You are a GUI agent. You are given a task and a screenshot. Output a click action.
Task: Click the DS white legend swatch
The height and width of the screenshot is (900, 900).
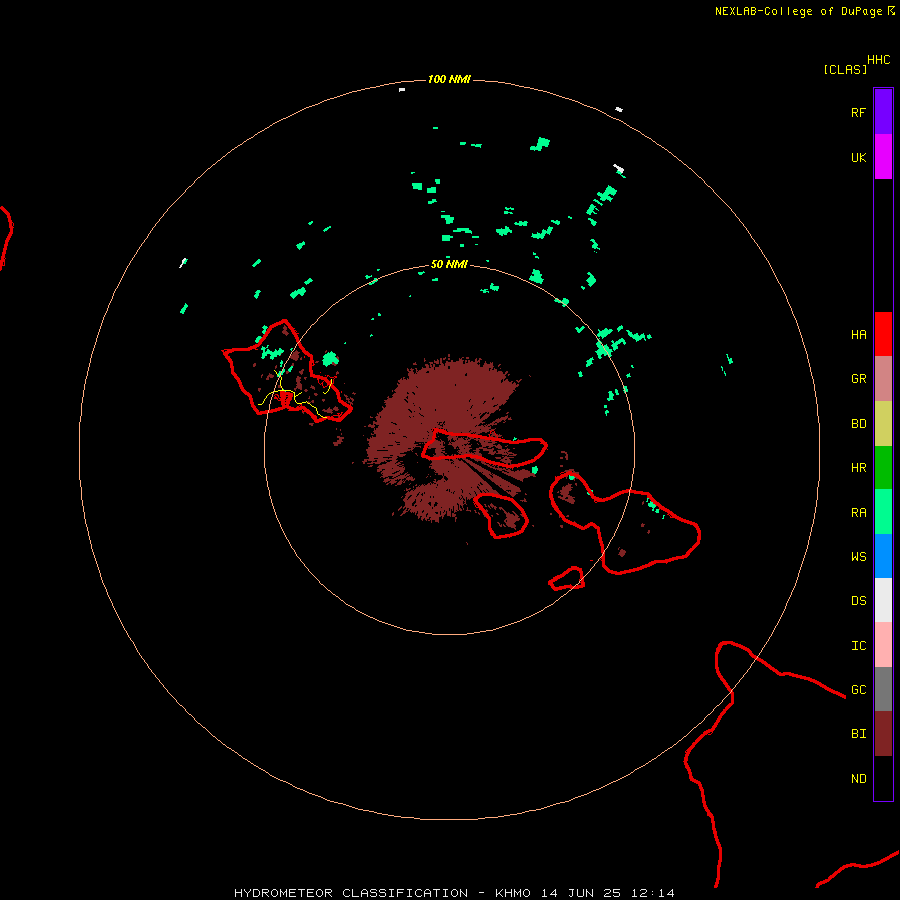tap(883, 600)
